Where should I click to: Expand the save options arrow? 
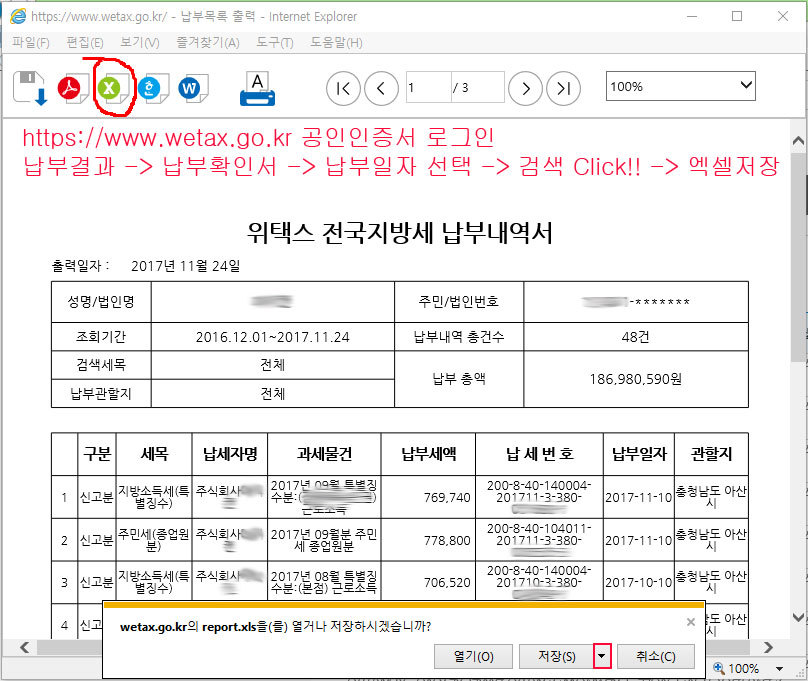[602, 656]
